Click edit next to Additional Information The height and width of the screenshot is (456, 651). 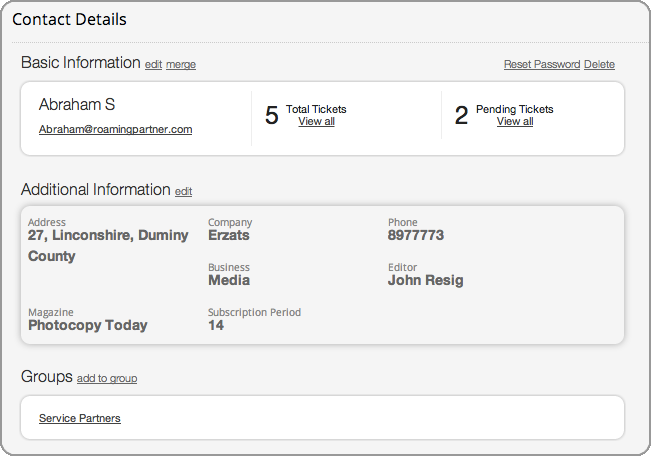point(184,191)
